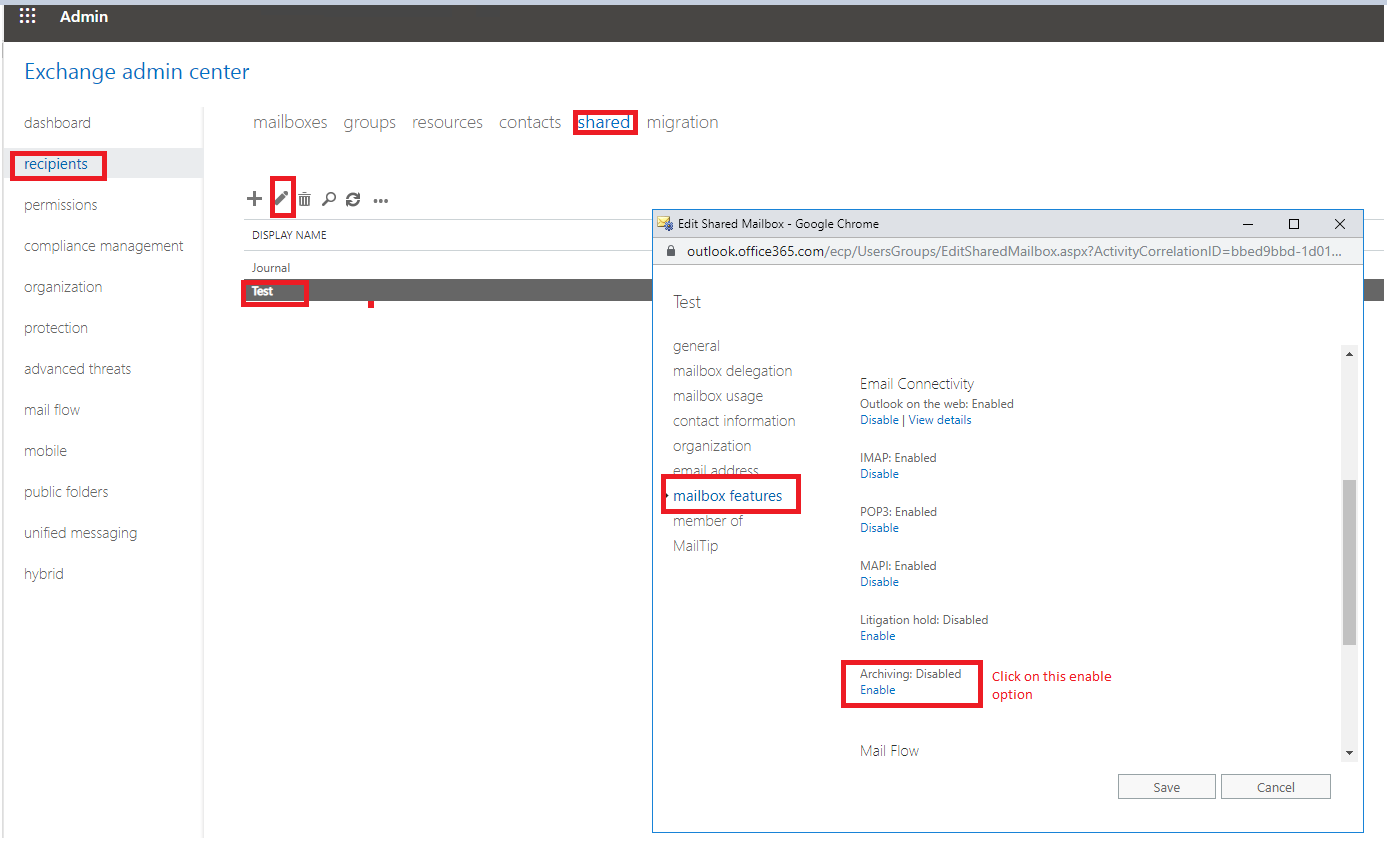Select recipients in left navigation
The height and width of the screenshot is (845, 1387).
tap(56, 164)
